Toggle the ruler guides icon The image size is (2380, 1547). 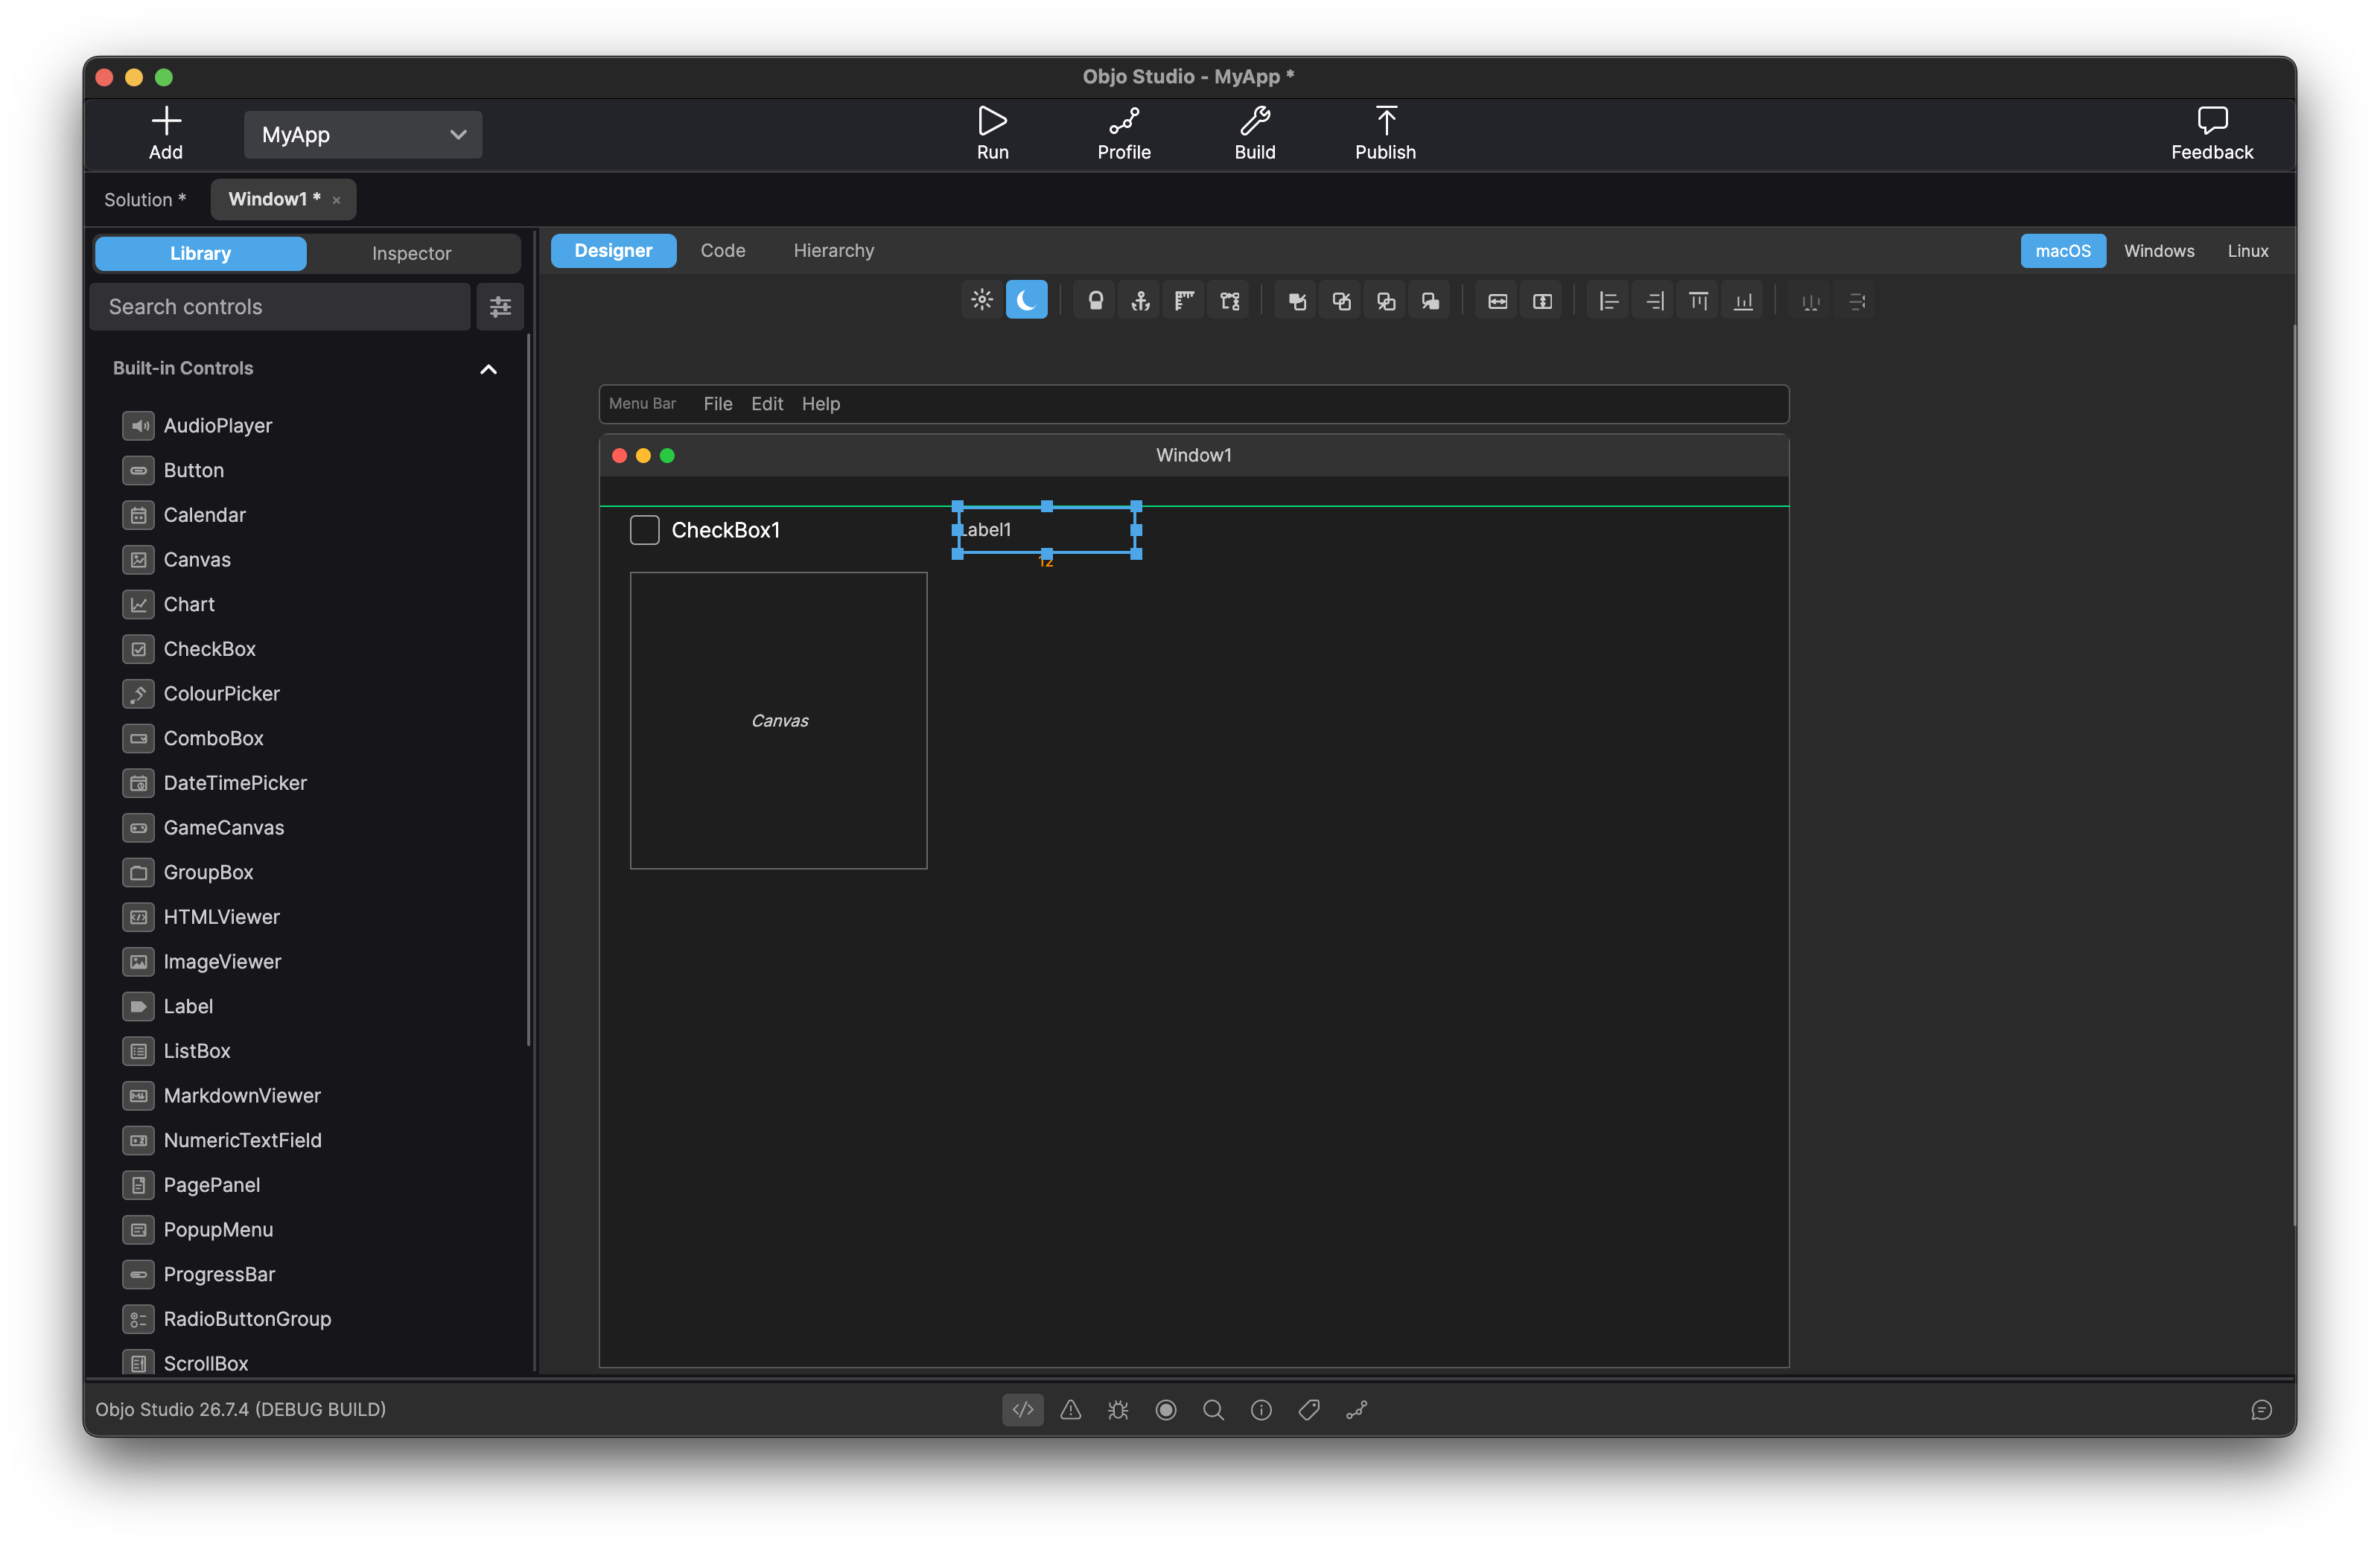coord(1185,301)
